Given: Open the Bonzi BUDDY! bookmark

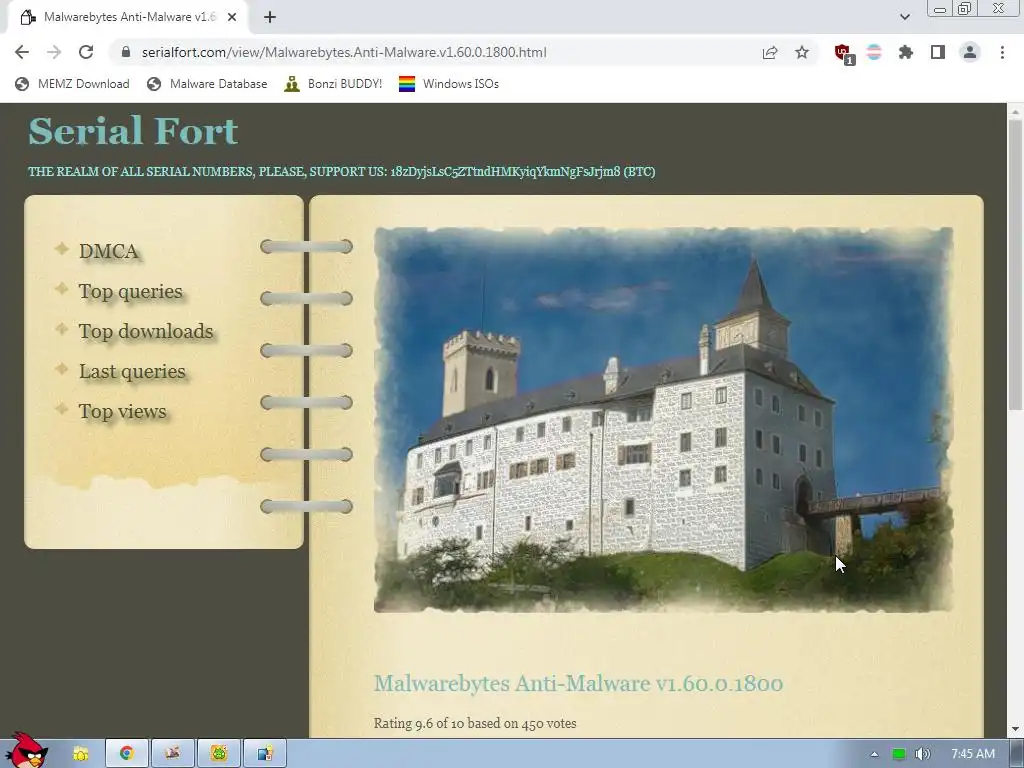Looking at the screenshot, I should point(334,84).
